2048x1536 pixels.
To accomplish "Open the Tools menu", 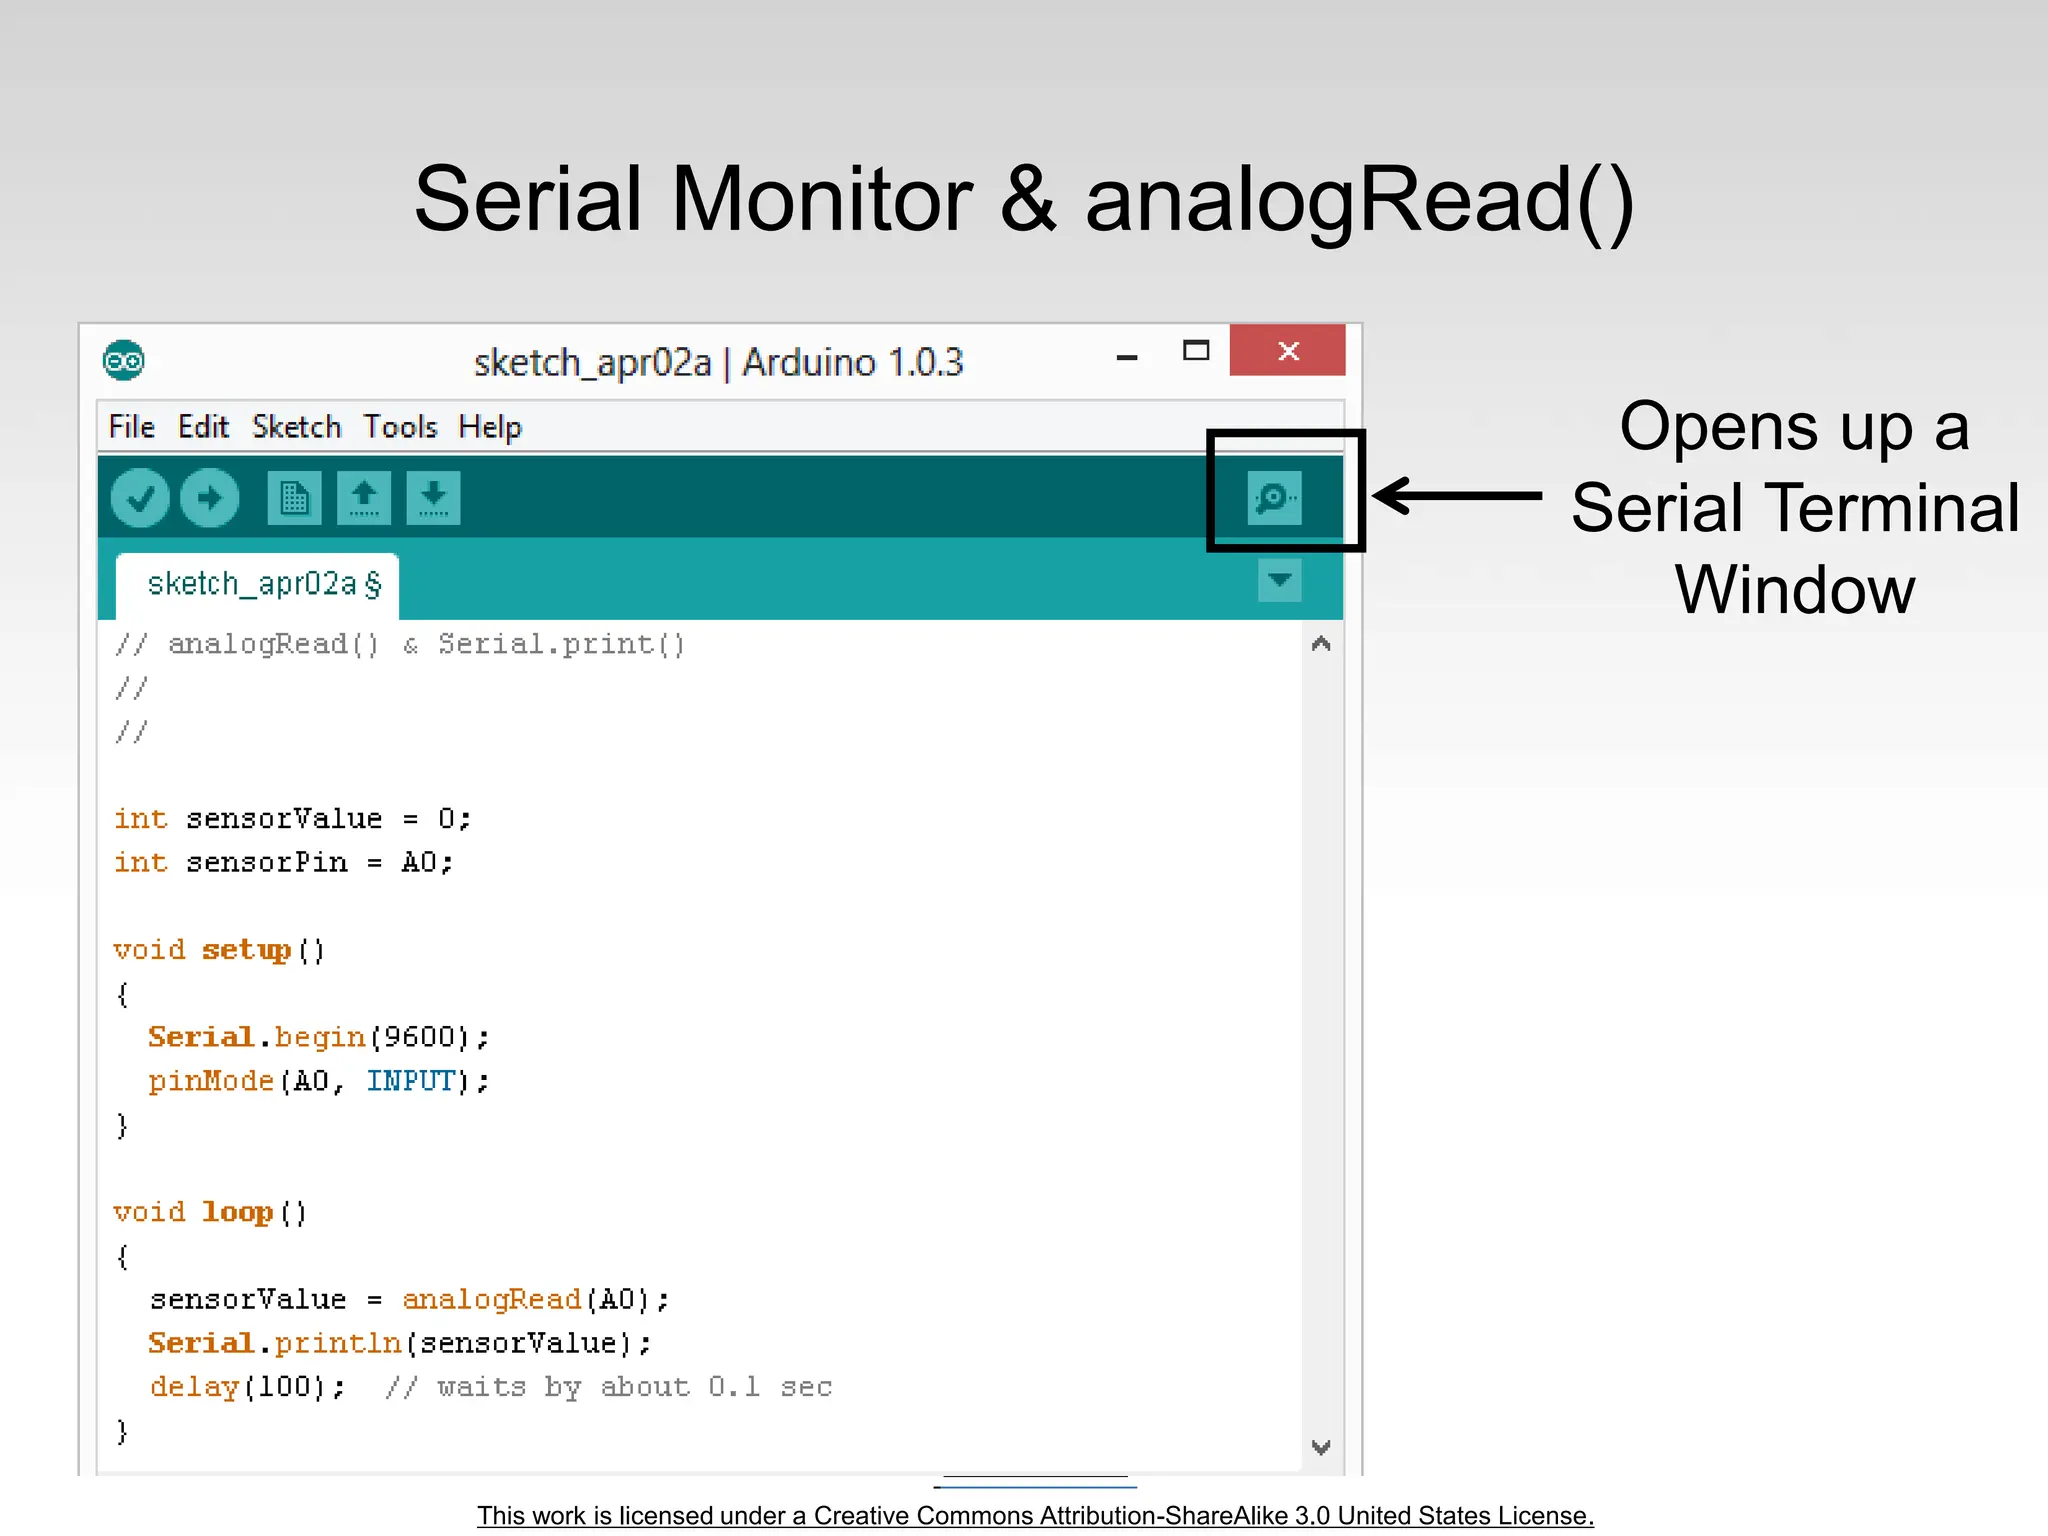I will 400,427.
